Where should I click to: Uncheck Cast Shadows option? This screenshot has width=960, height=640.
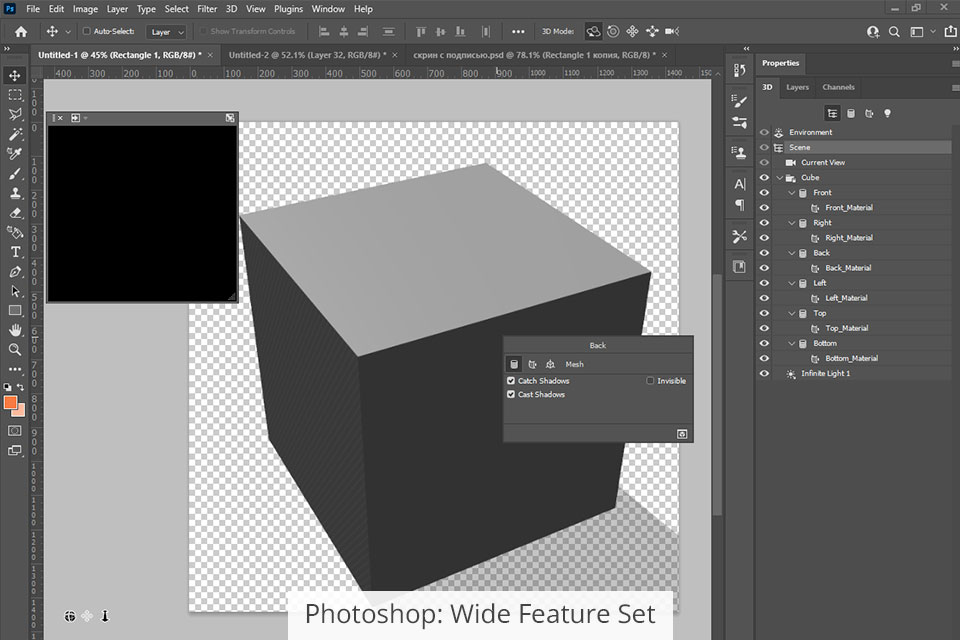pos(511,394)
